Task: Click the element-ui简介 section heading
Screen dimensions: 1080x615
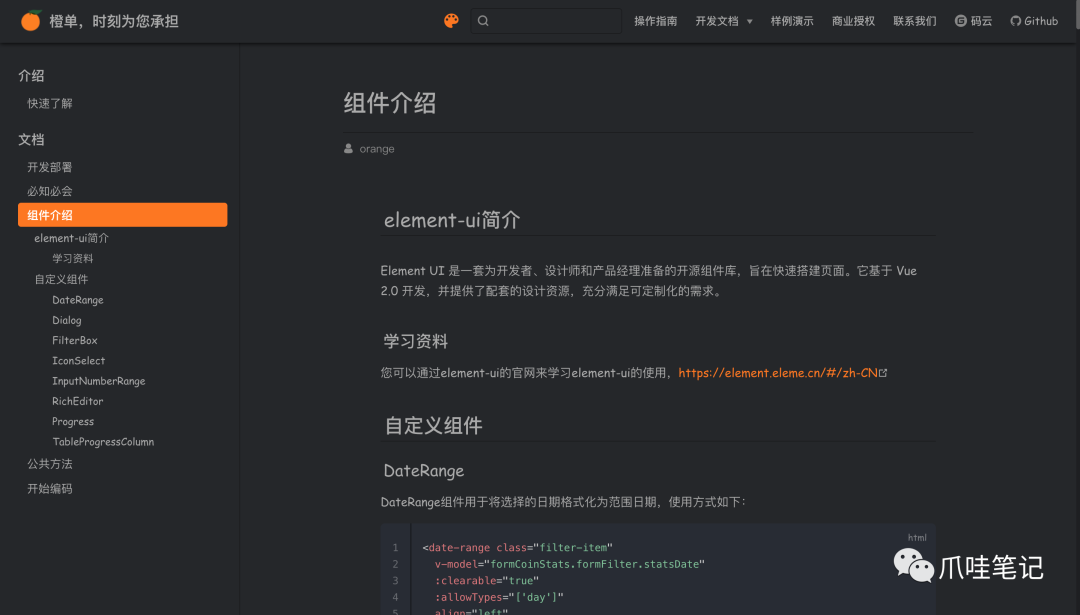Action: point(452,220)
